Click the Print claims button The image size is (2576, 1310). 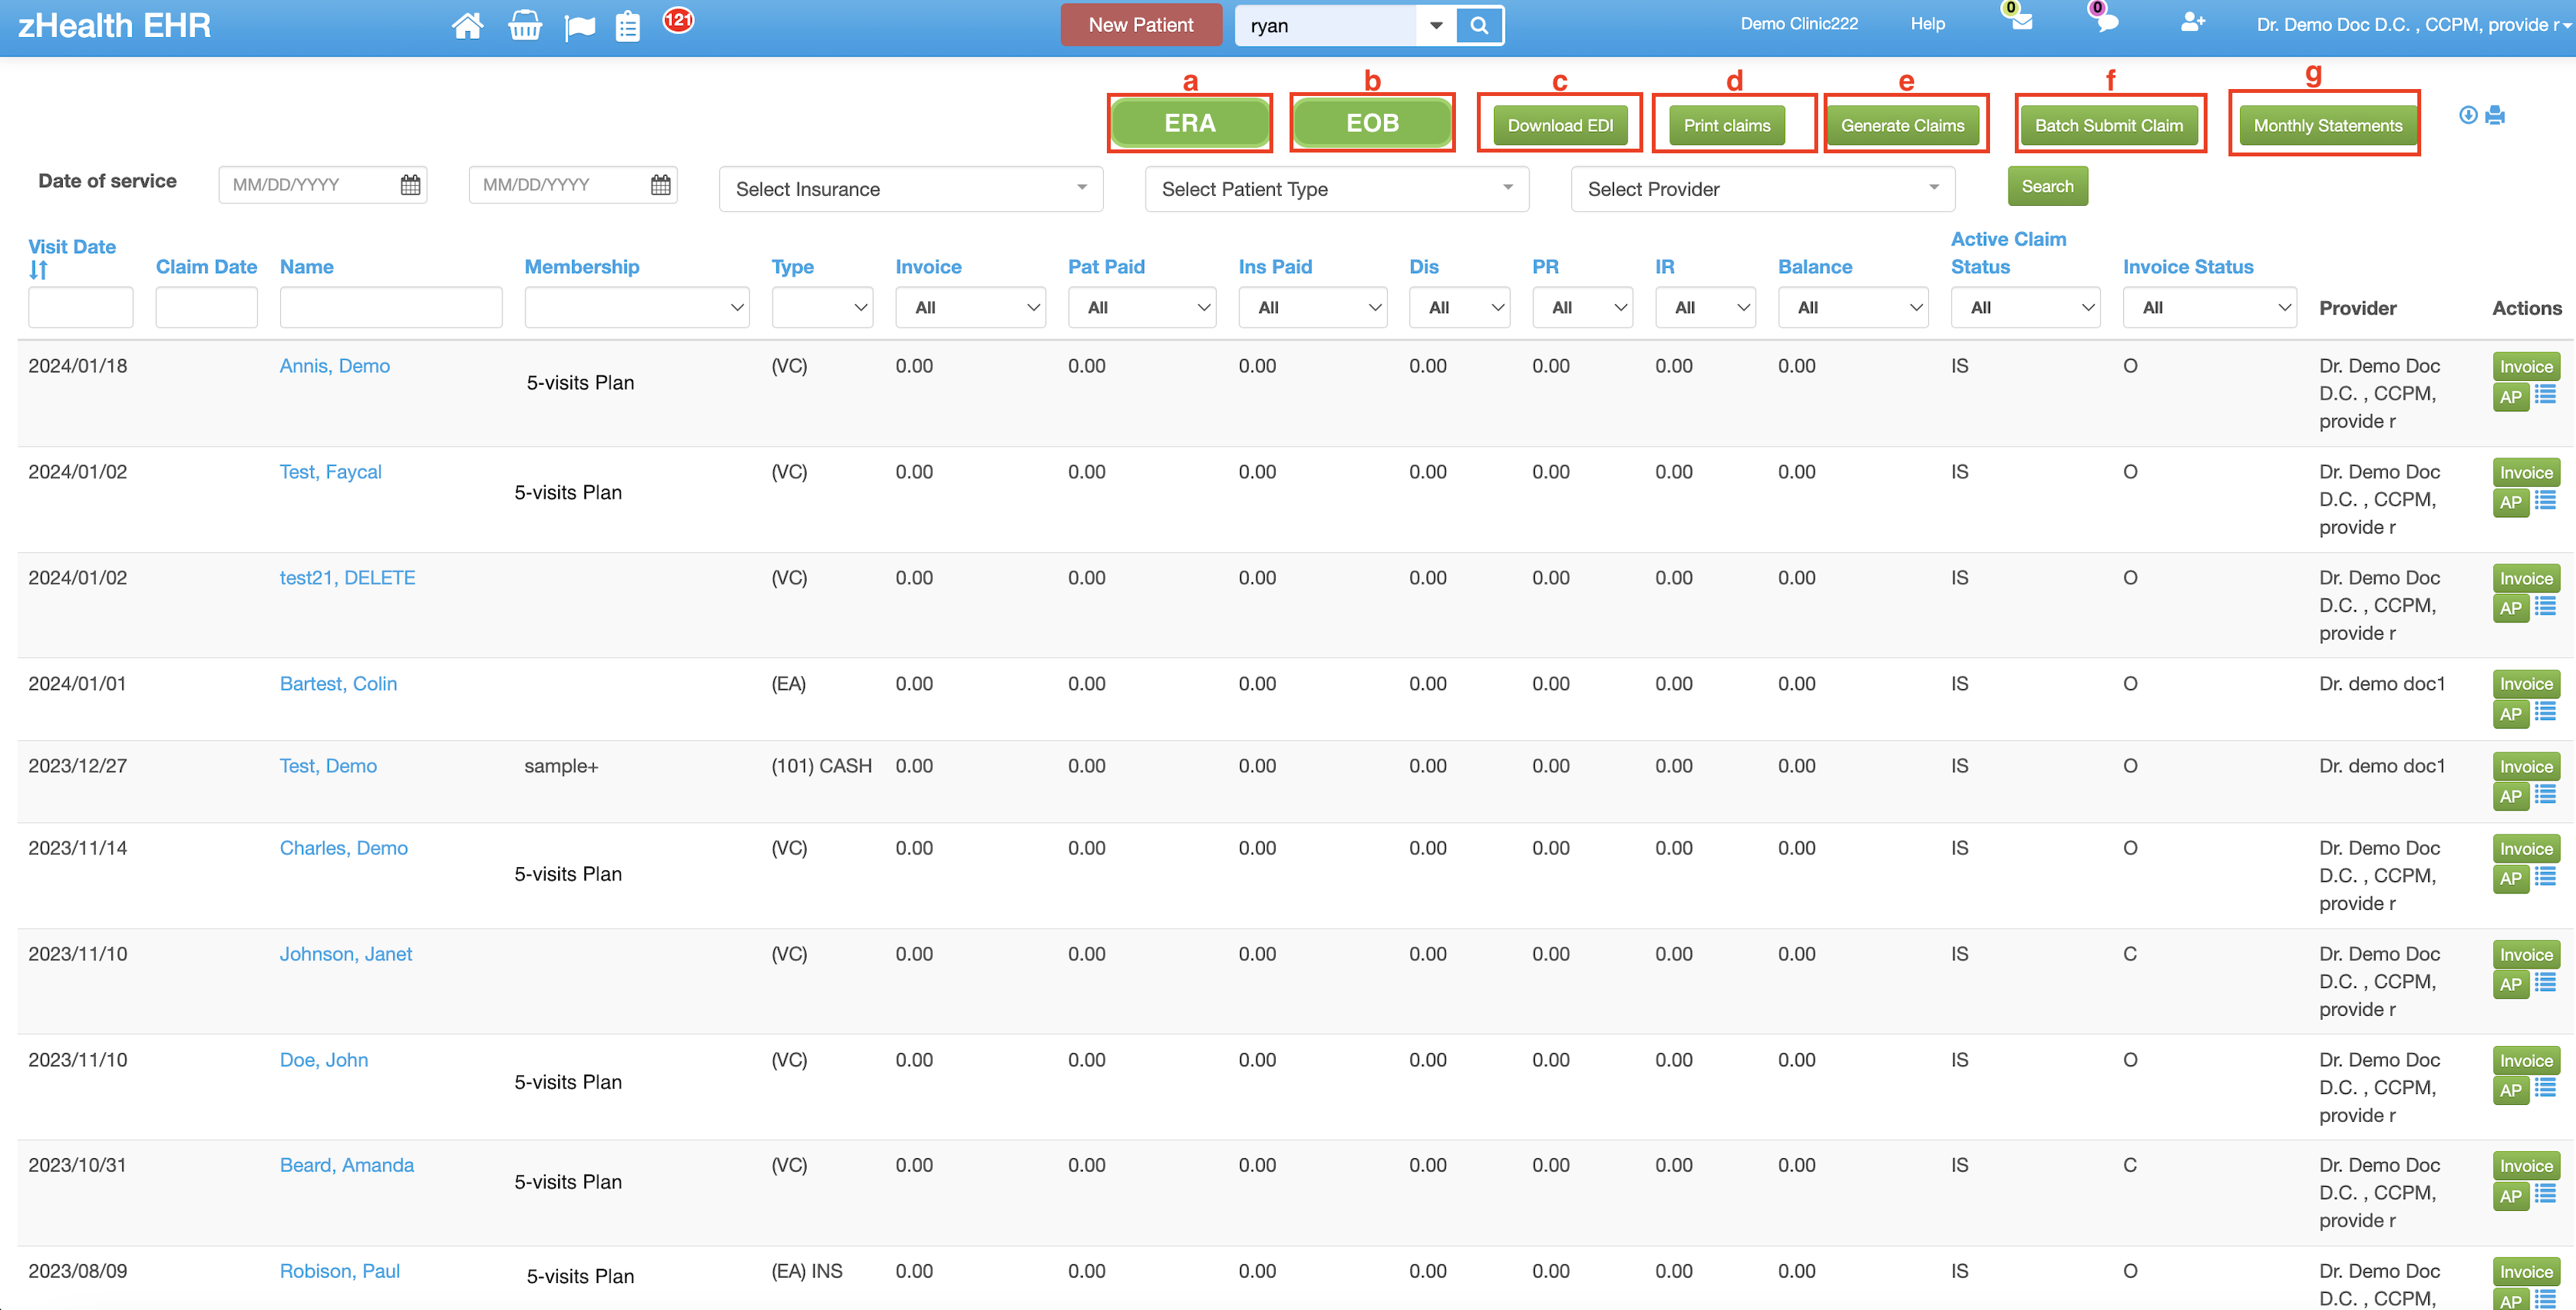point(1727,126)
